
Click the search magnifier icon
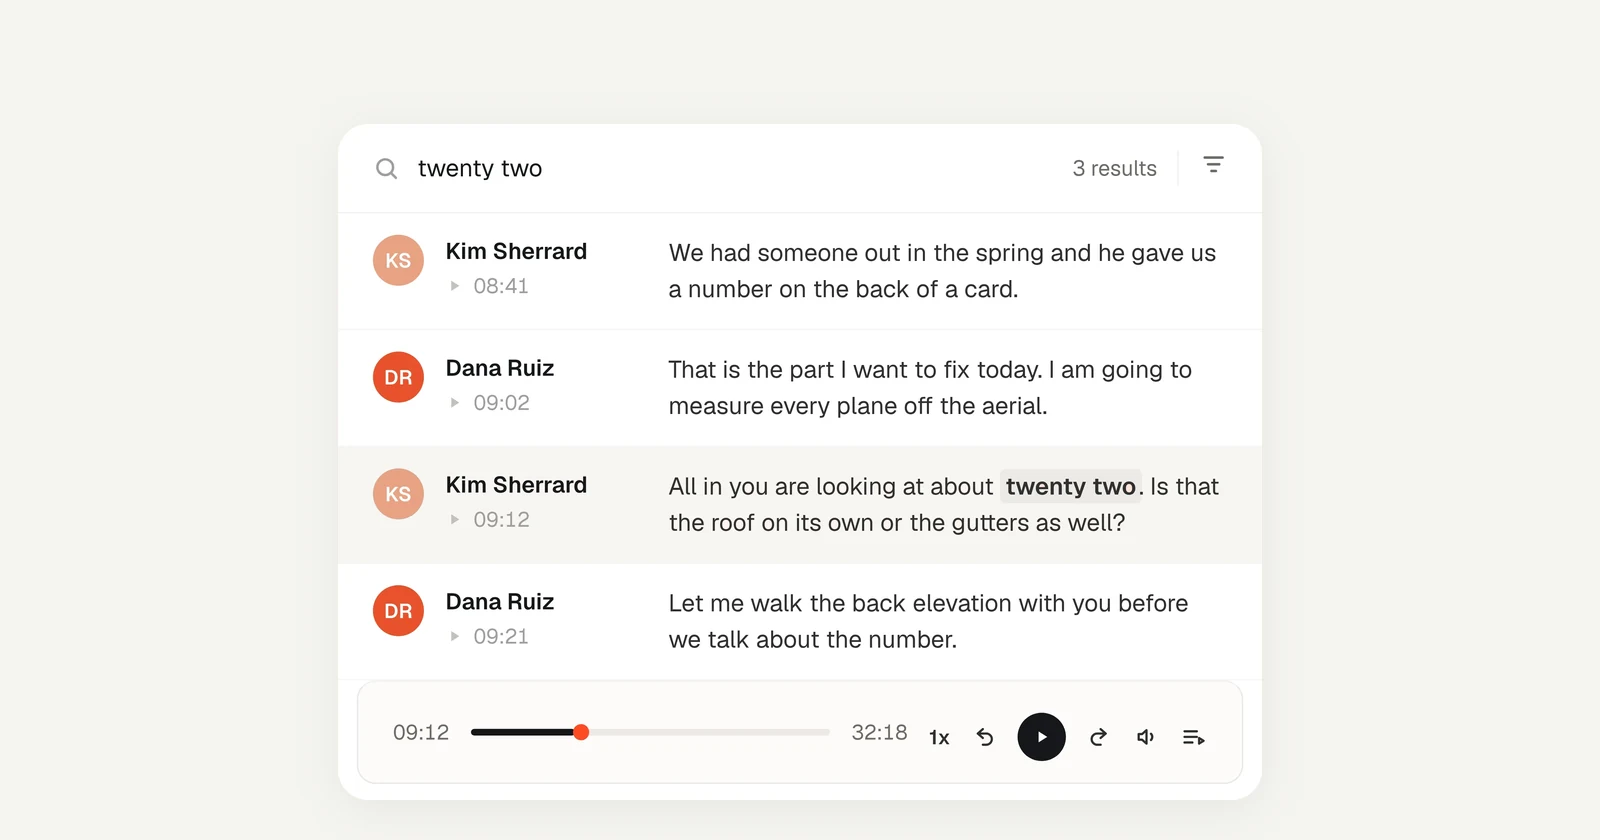click(x=386, y=168)
